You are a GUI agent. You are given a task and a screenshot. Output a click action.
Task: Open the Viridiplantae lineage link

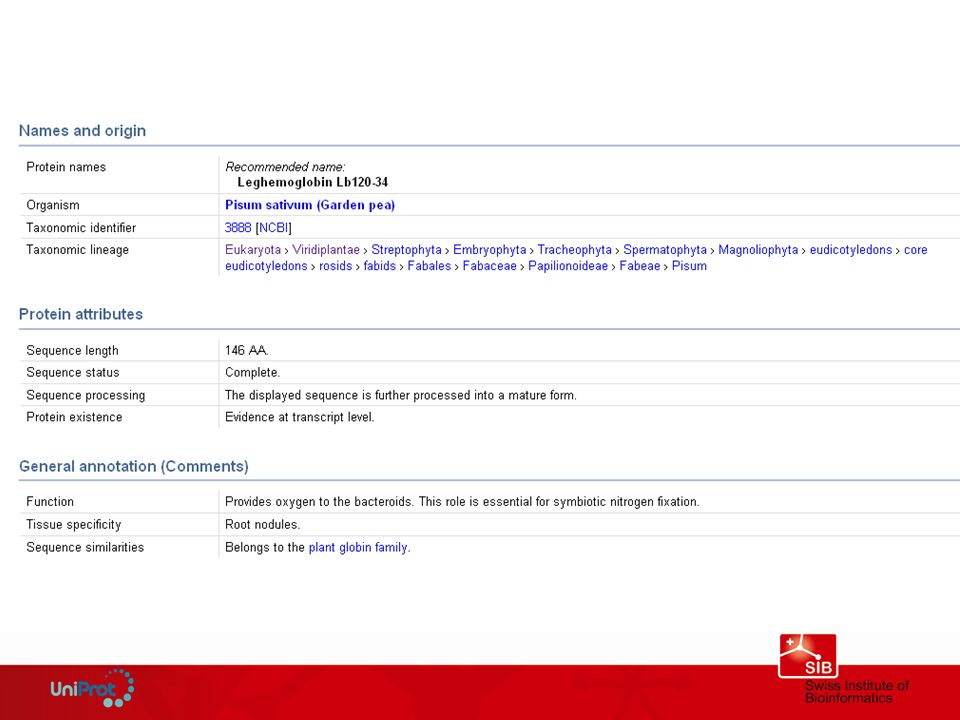[326, 250]
